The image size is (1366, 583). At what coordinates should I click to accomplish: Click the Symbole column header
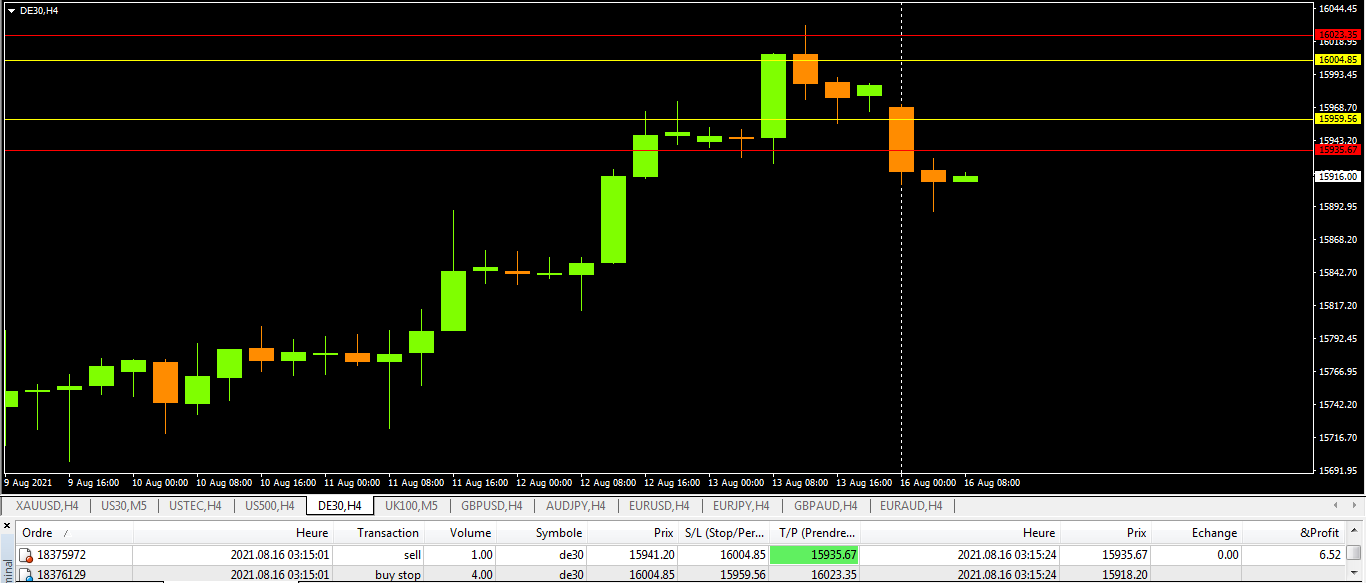click(558, 533)
